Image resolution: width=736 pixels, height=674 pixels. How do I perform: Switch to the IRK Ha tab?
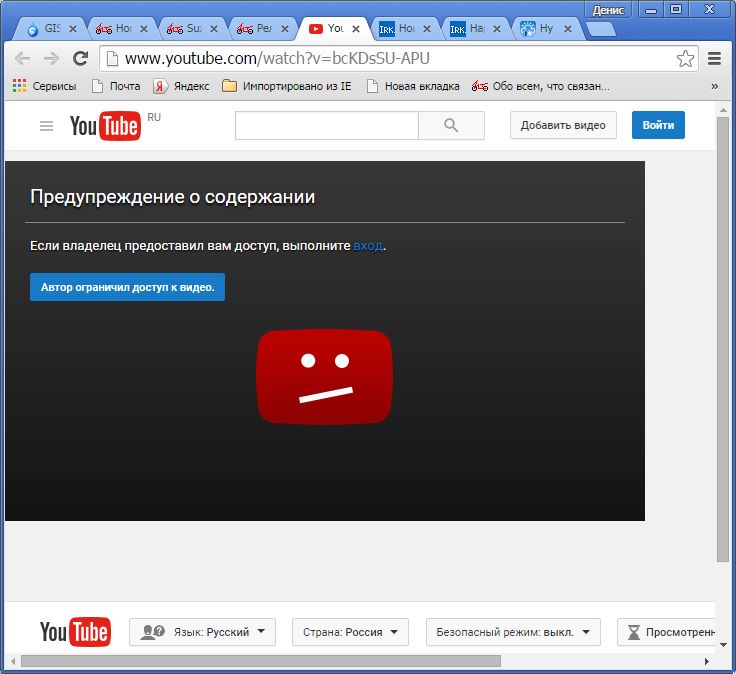[x=475, y=29]
